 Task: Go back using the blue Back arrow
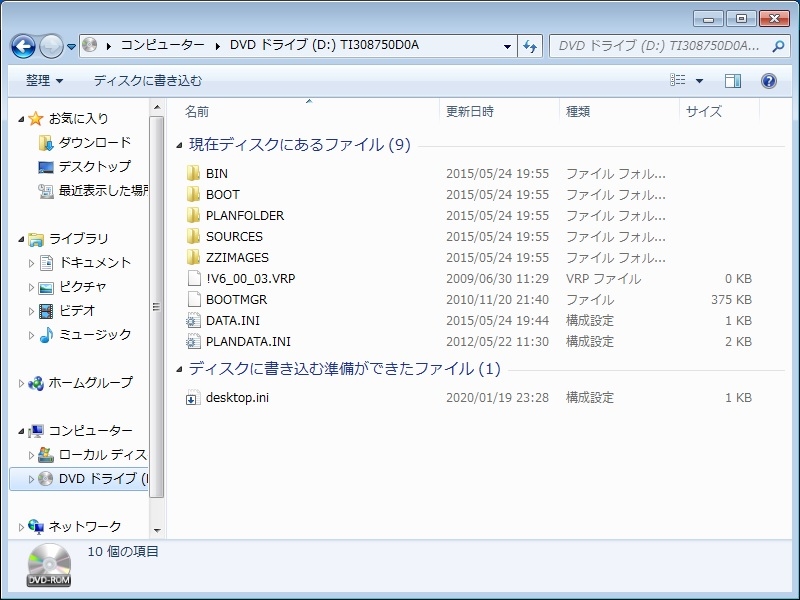23,46
